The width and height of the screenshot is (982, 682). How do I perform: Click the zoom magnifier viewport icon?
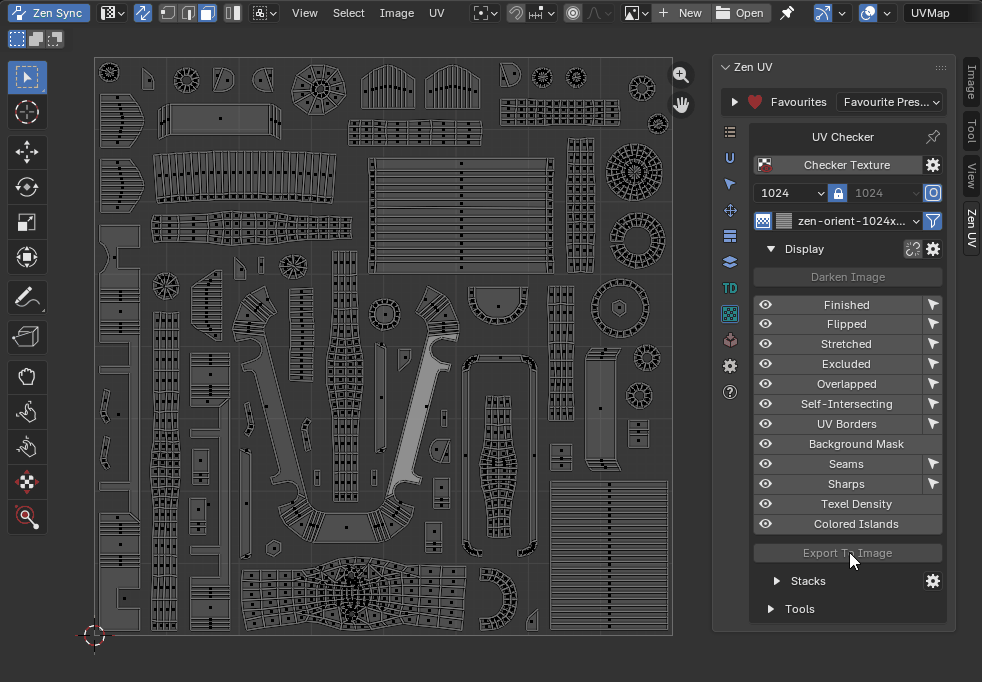tap(681, 75)
